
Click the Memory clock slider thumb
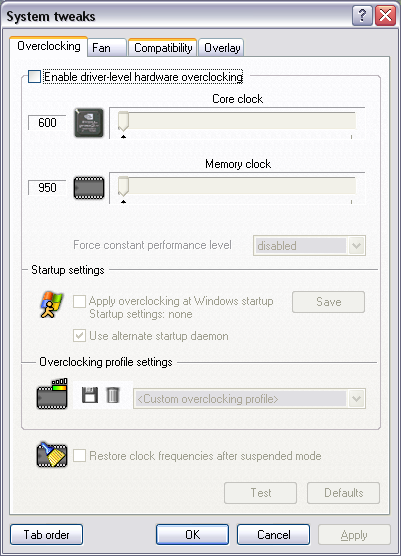pos(123,186)
